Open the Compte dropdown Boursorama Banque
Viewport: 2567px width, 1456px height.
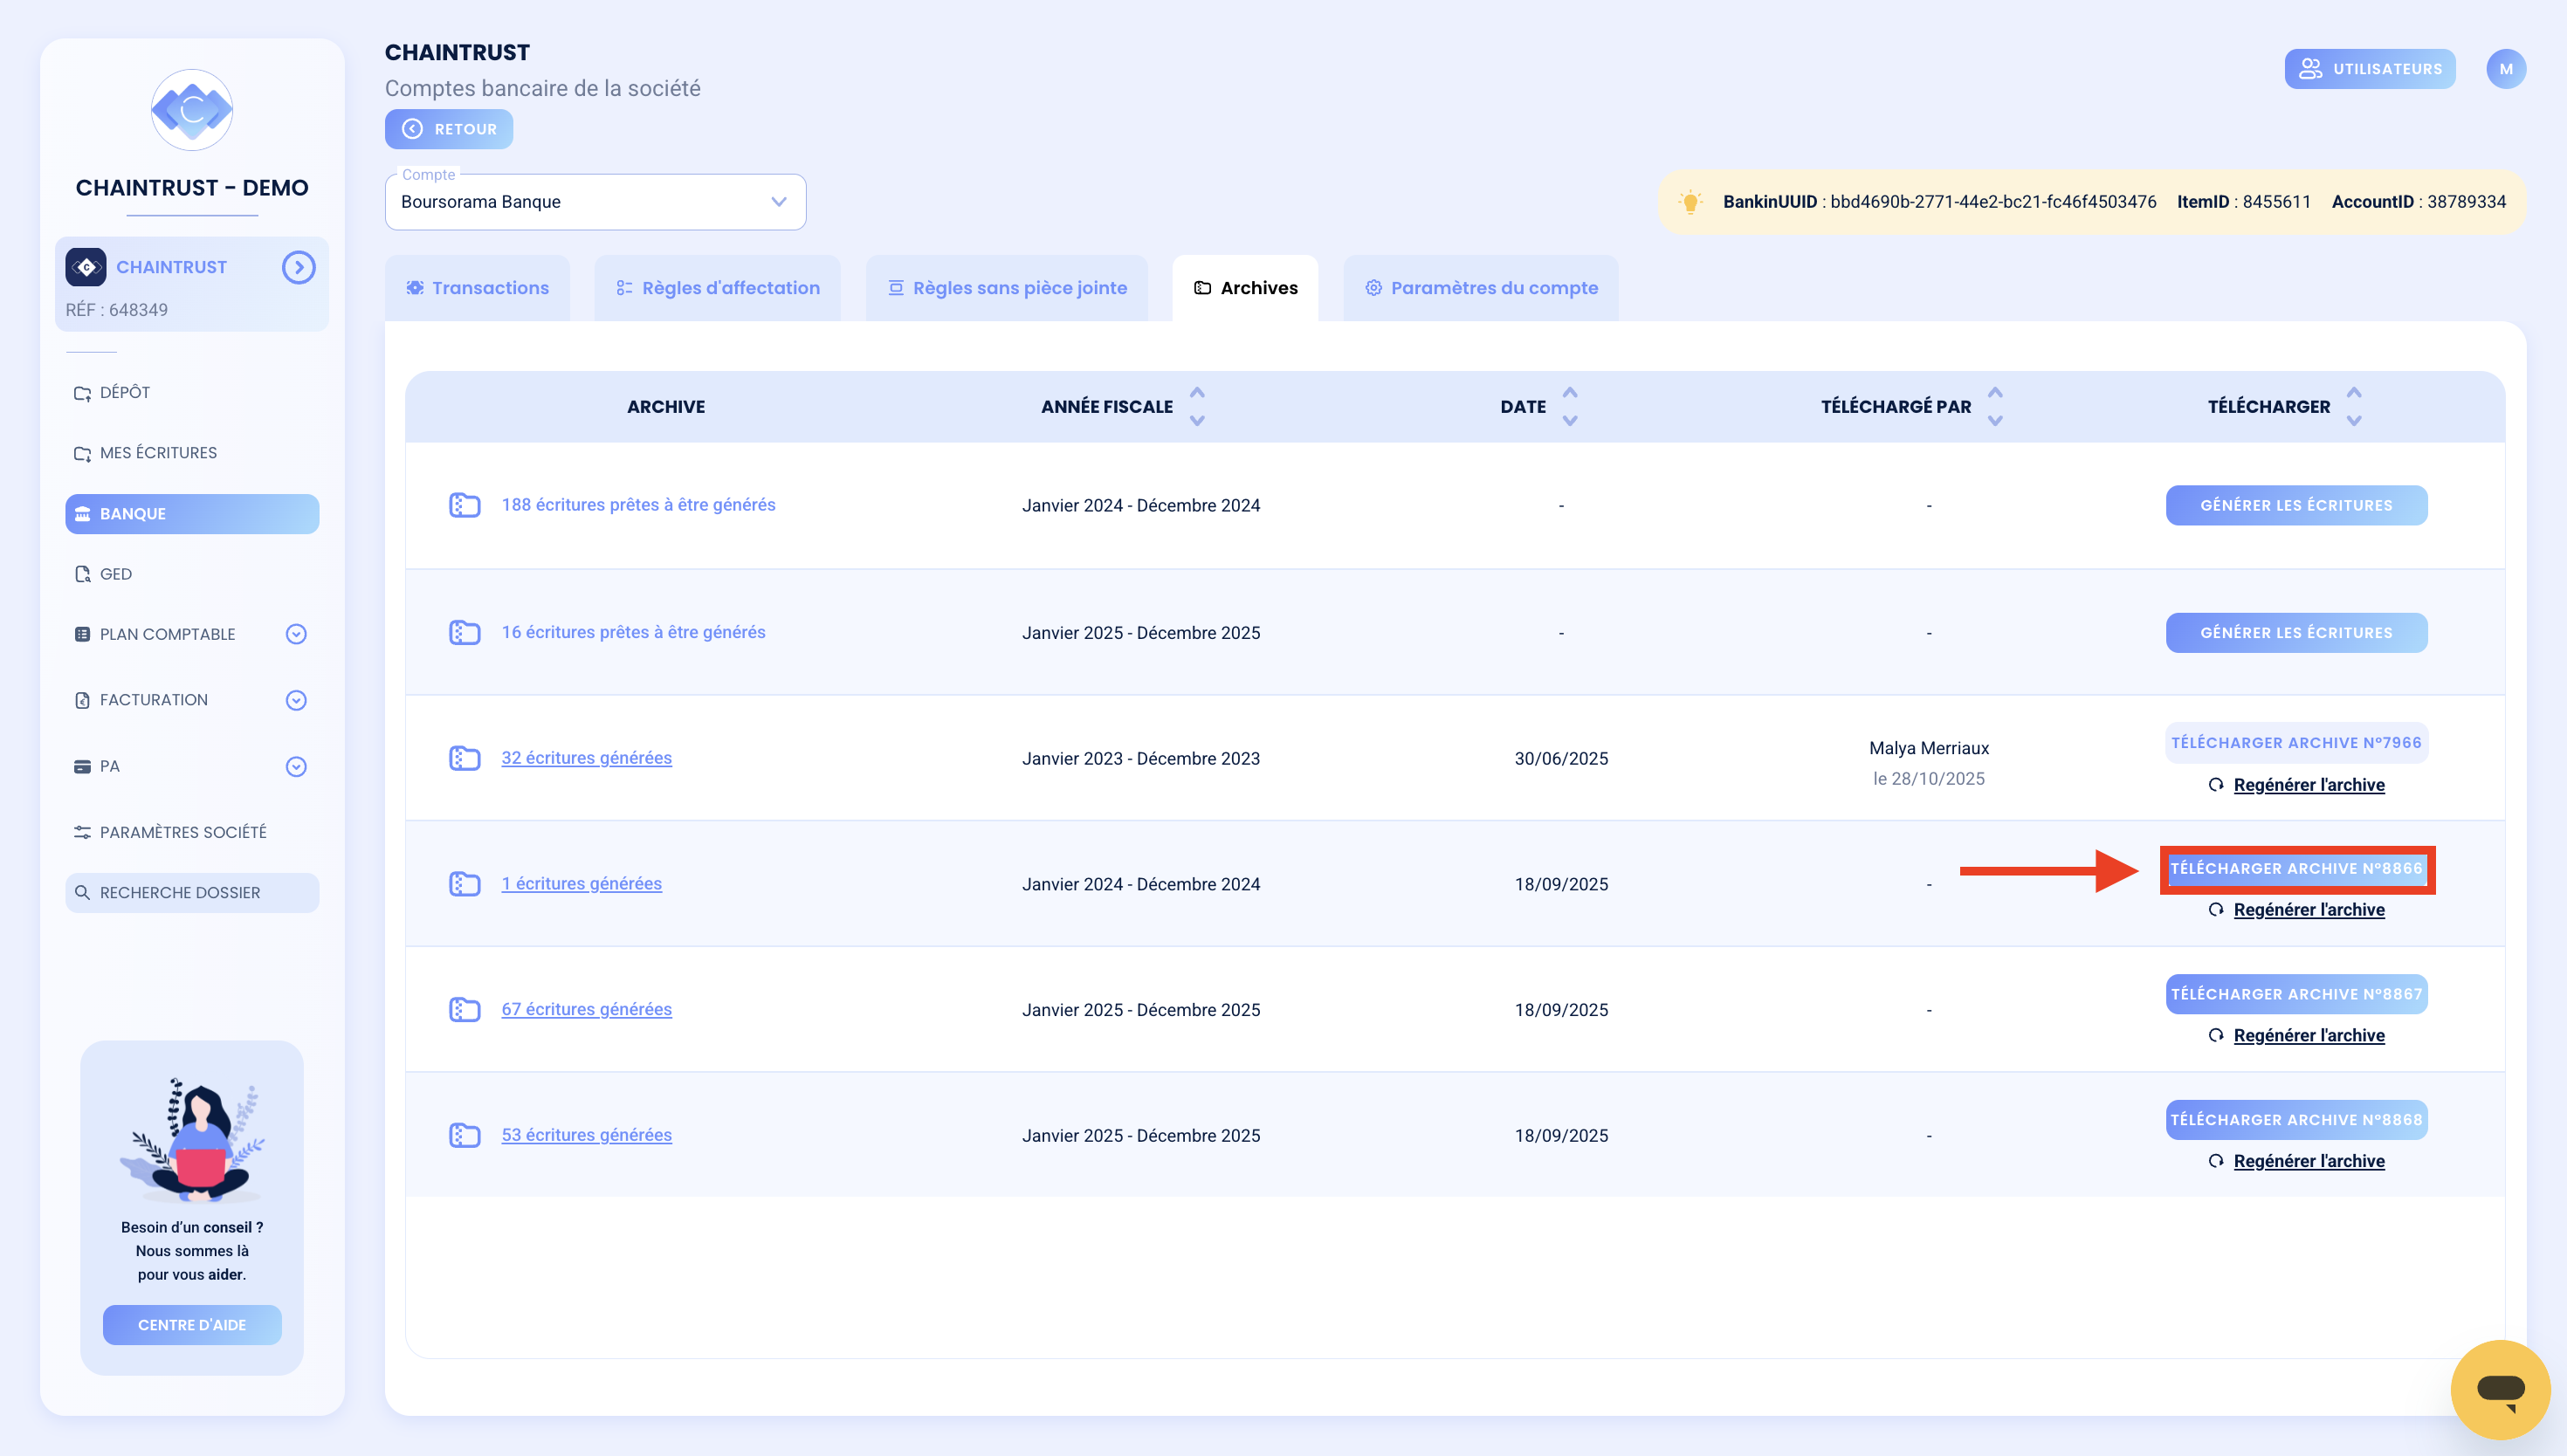(x=595, y=202)
